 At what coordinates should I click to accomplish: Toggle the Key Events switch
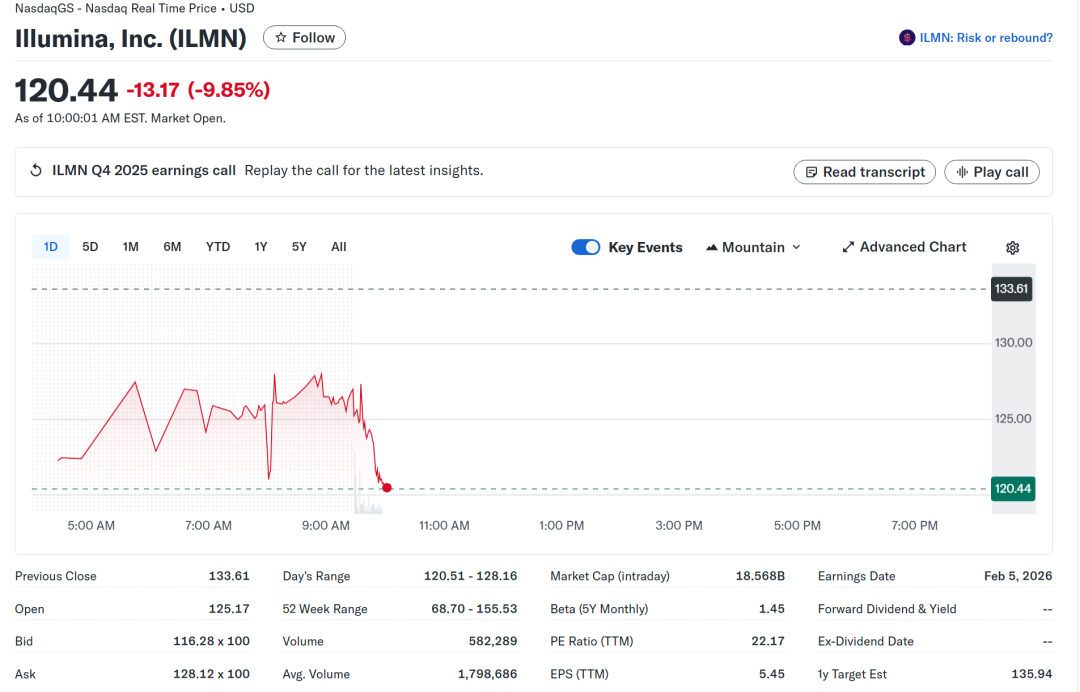tap(586, 247)
